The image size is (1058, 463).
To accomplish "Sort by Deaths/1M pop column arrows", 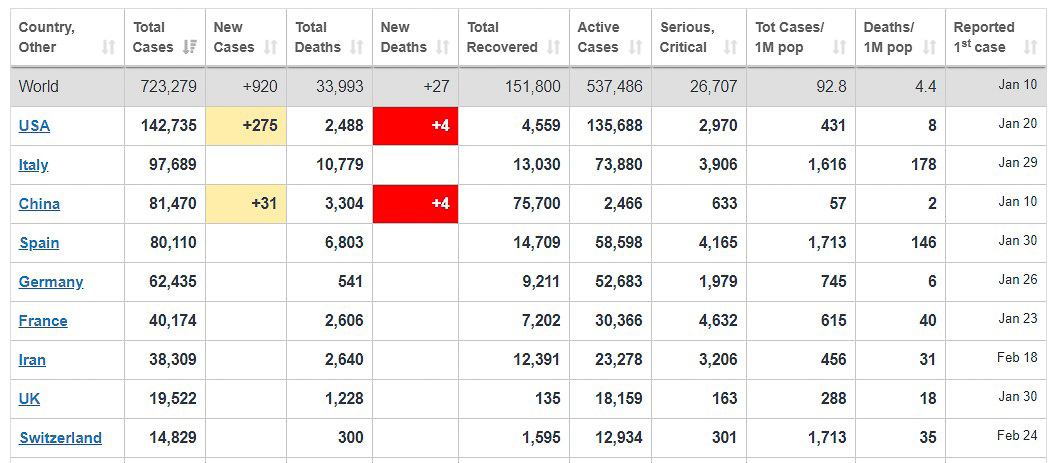I will pos(929,47).
